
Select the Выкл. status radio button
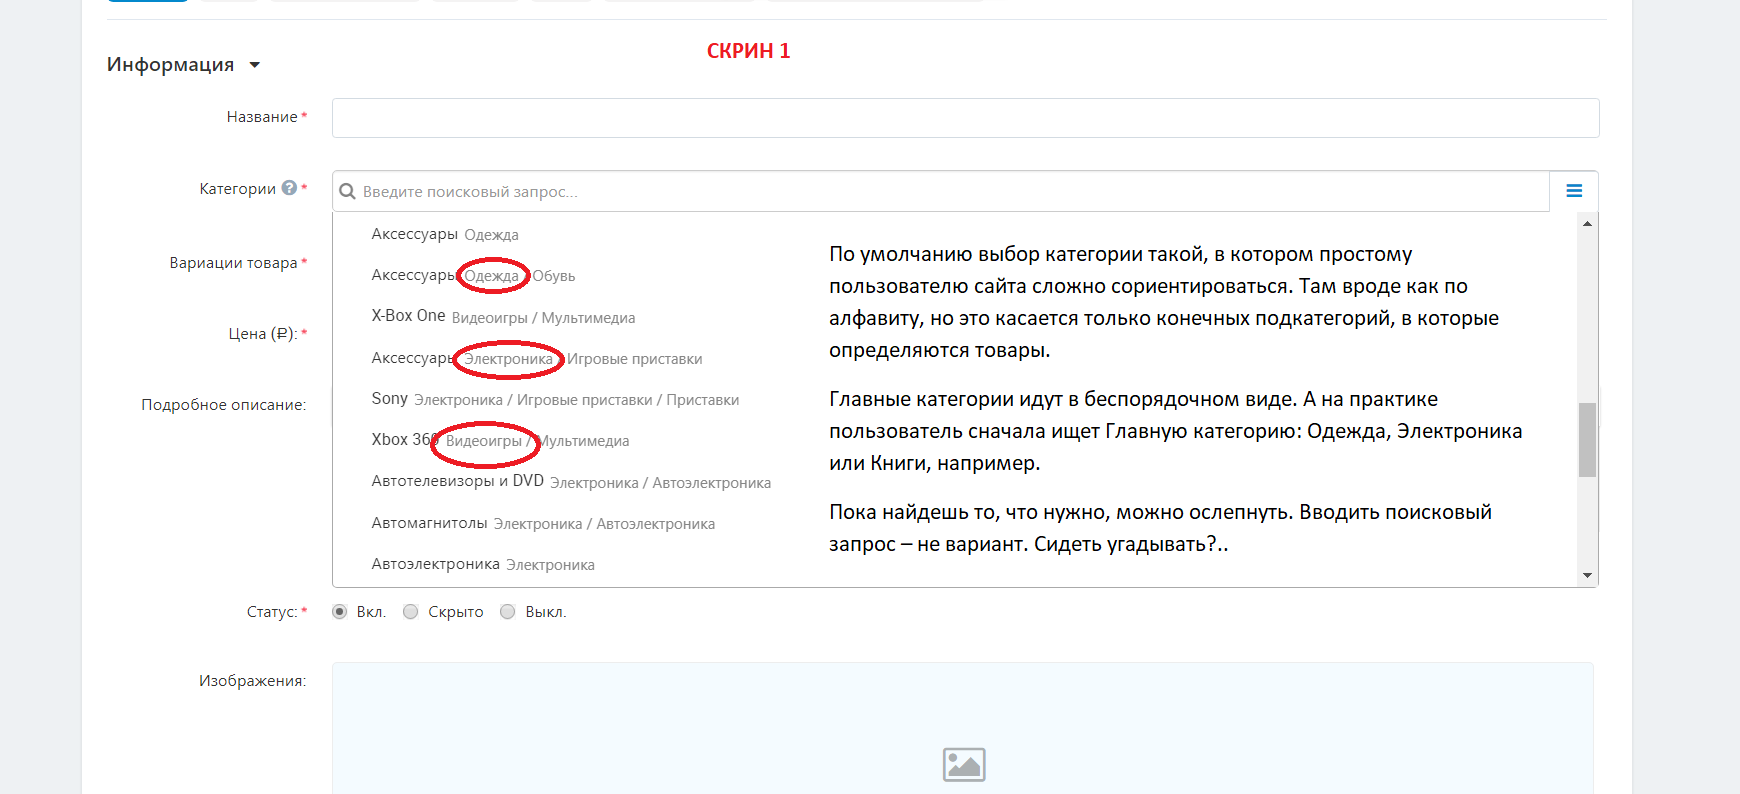coord(507,612)
